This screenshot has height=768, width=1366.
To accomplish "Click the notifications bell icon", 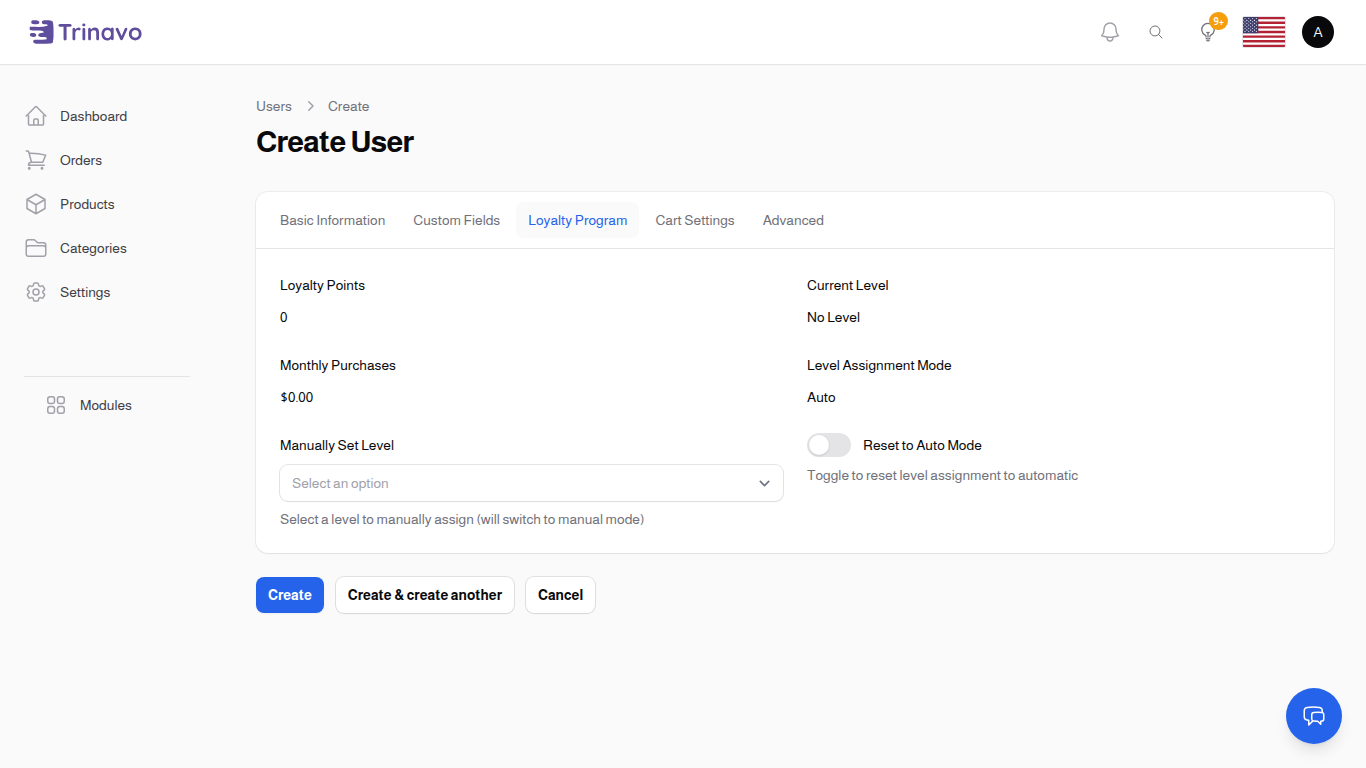I will (1109, 32).
